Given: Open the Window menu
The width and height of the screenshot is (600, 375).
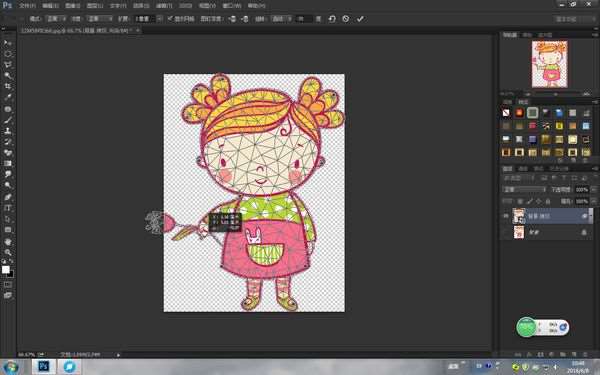Looking at the screenshot, I should [x=232, y=6].
